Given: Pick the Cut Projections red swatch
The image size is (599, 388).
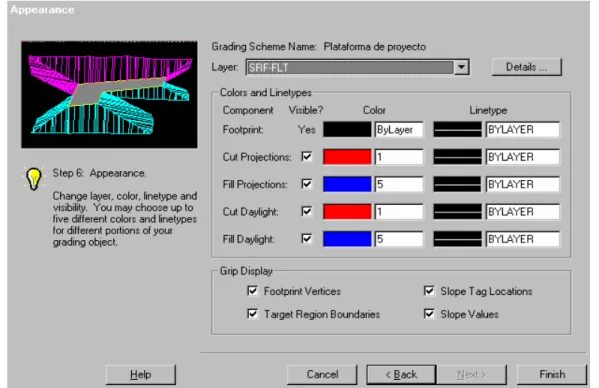Looking at the screenshot, I should coord(347,157).
